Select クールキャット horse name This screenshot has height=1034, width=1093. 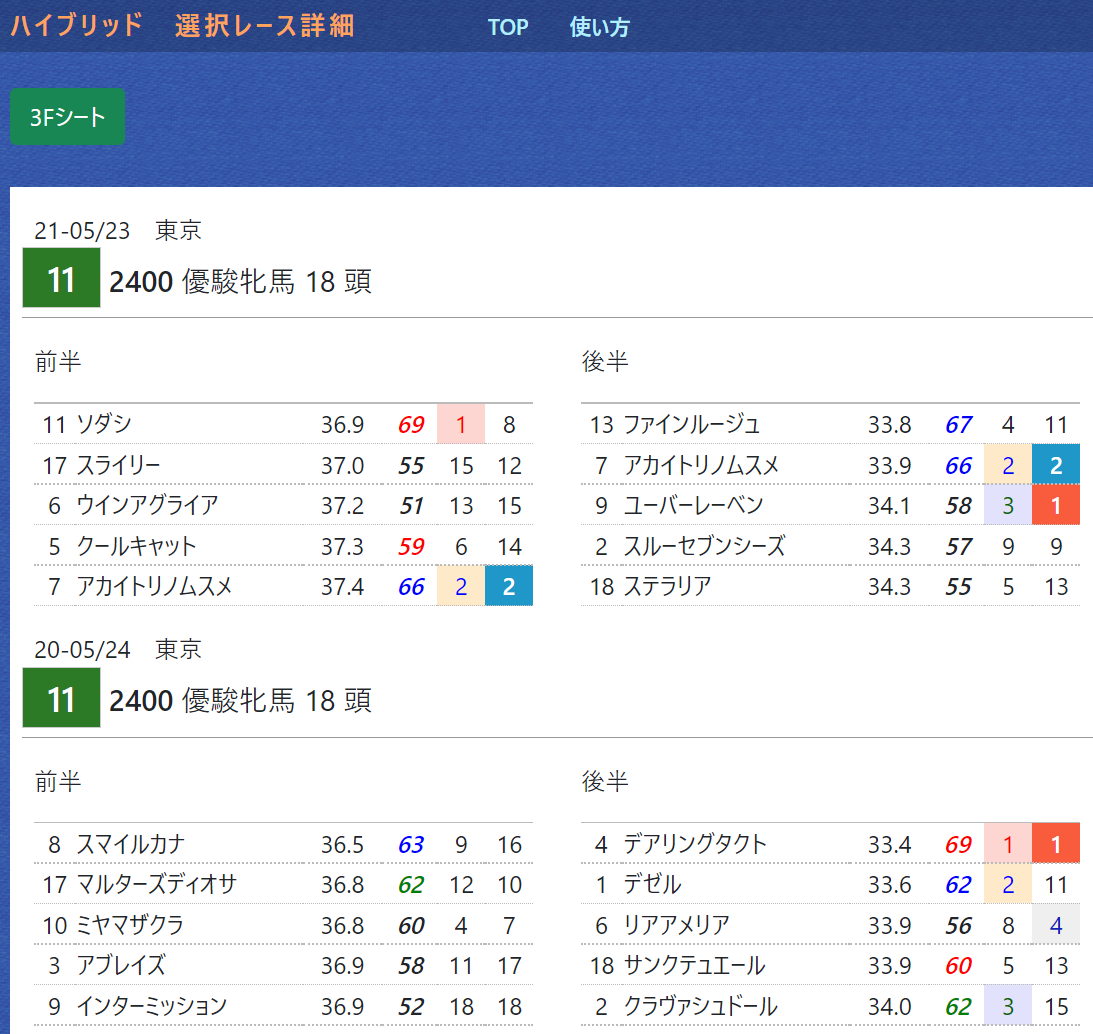click(x=137, y=546)
